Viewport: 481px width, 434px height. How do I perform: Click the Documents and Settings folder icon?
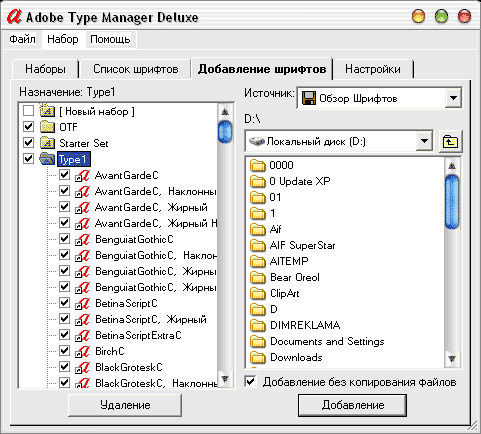pyautogui.click(x=258, y=341)
